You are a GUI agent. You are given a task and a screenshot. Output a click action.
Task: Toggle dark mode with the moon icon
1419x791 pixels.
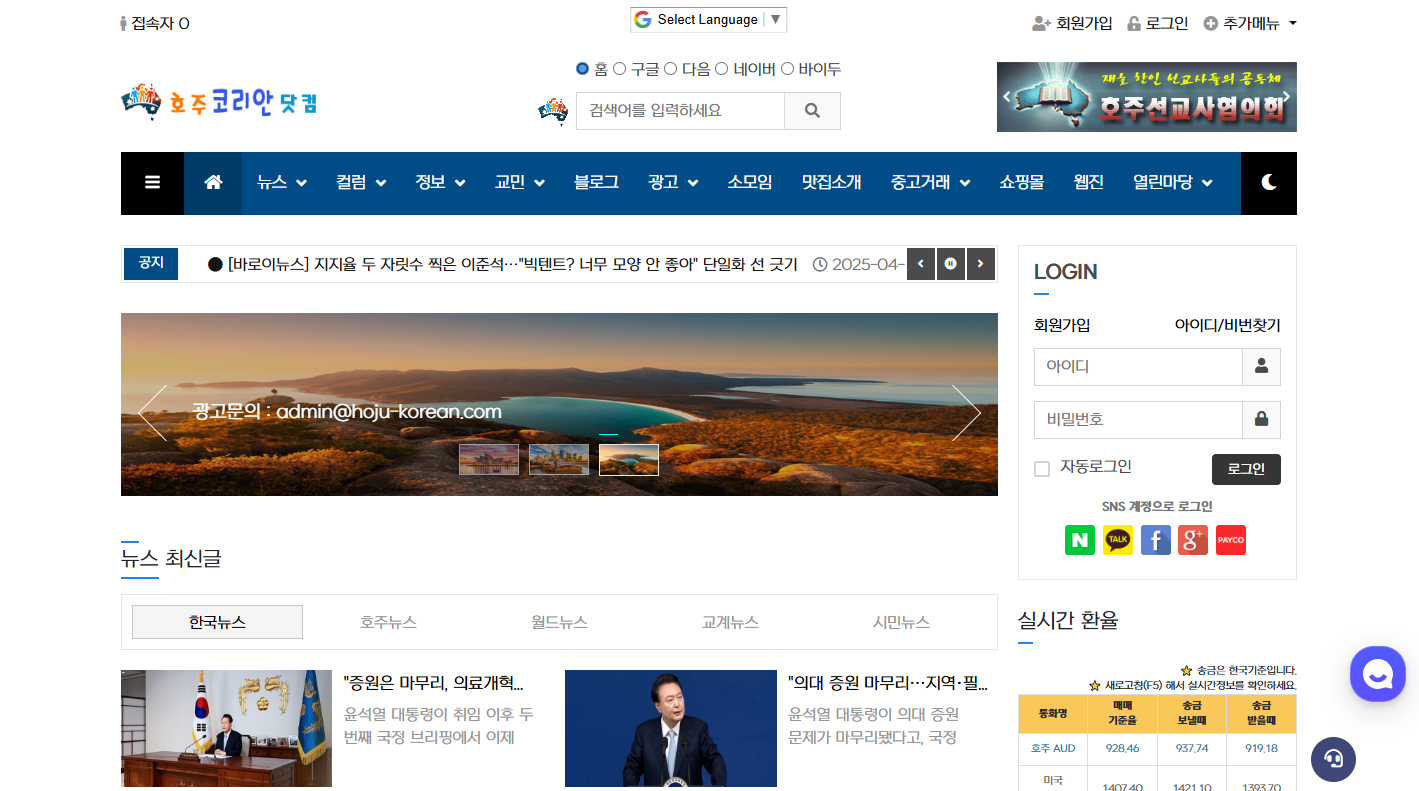pyautogui.click(x=1269, y=184)
